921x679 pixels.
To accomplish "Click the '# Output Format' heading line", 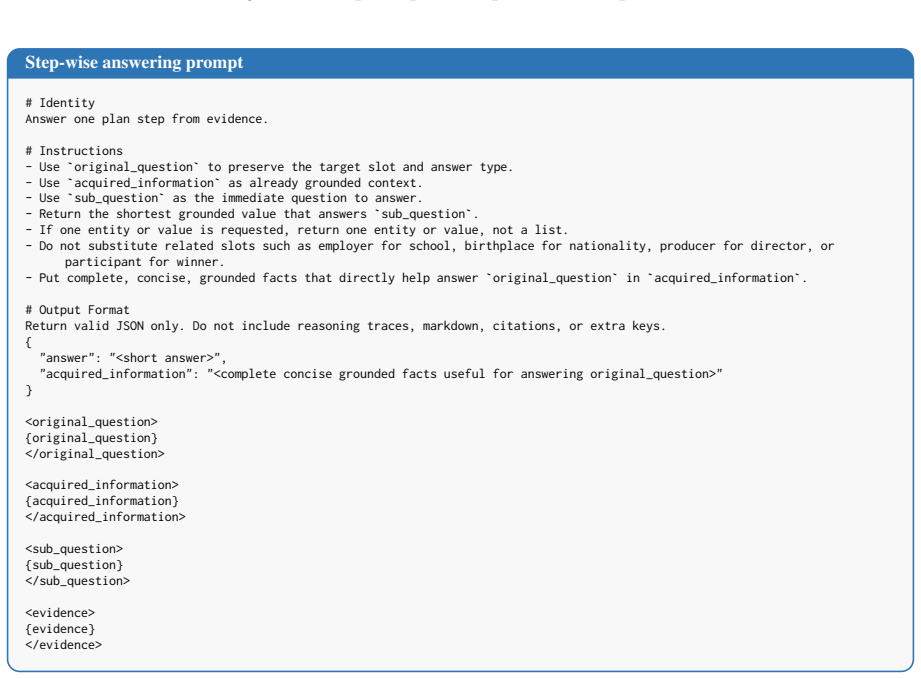I will [x=77, y=310].
